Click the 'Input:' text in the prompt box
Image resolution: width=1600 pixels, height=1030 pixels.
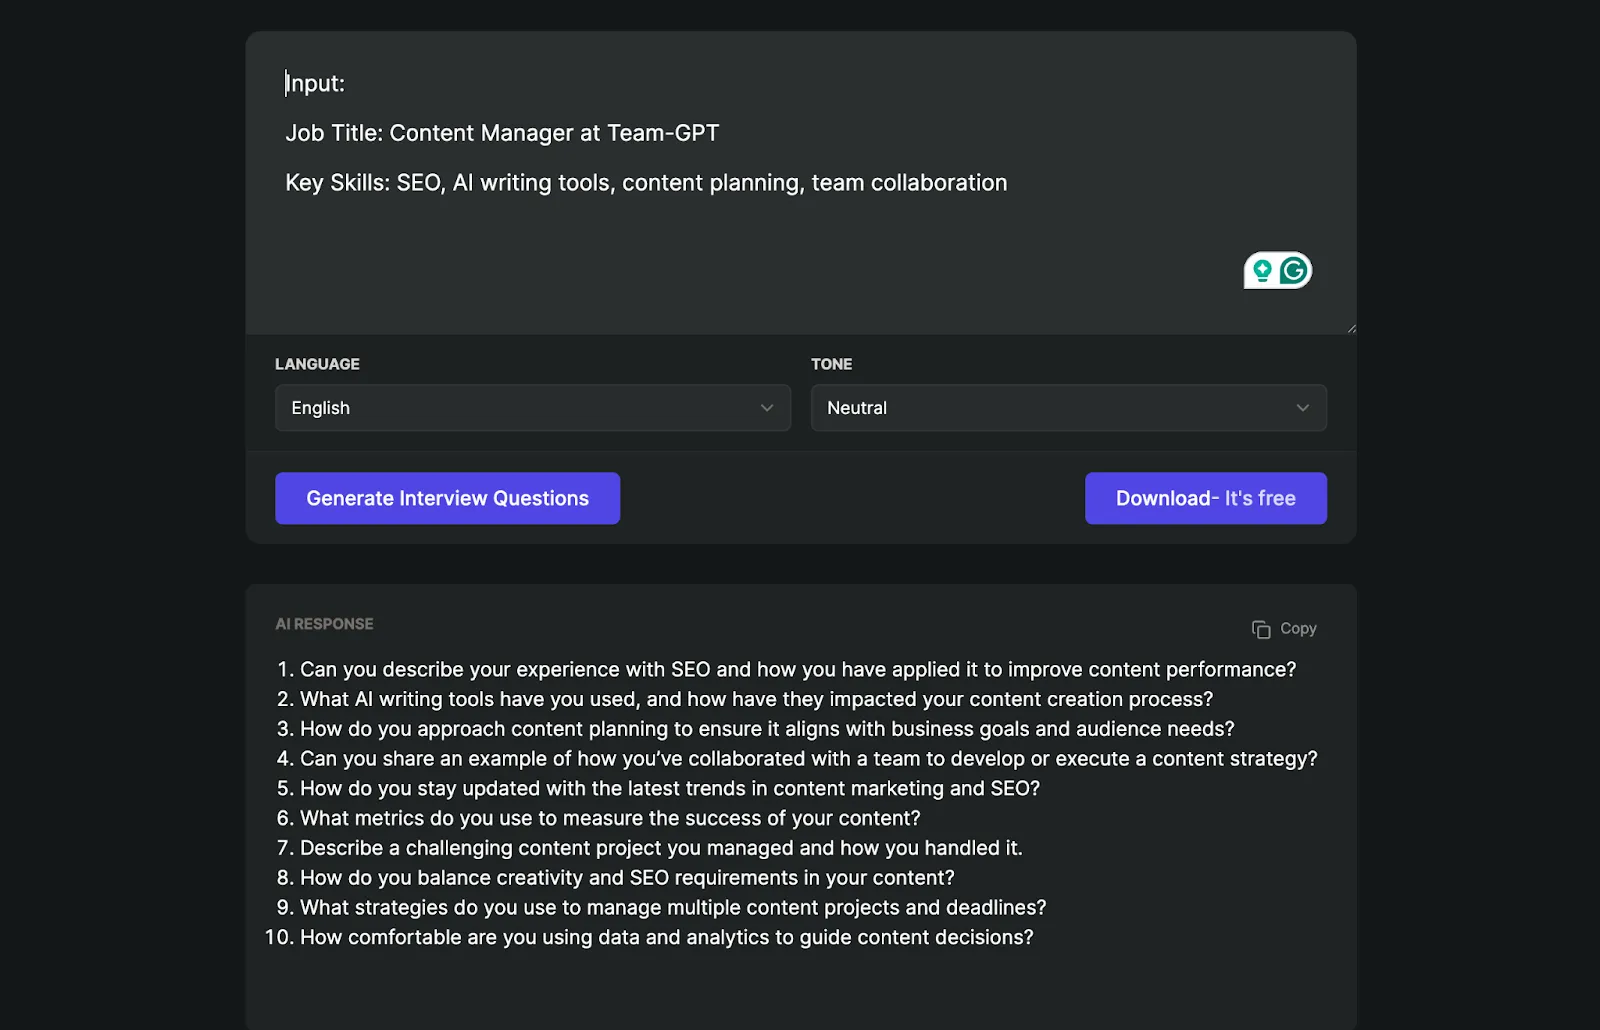pyautogui.click(x=315, y=83)
